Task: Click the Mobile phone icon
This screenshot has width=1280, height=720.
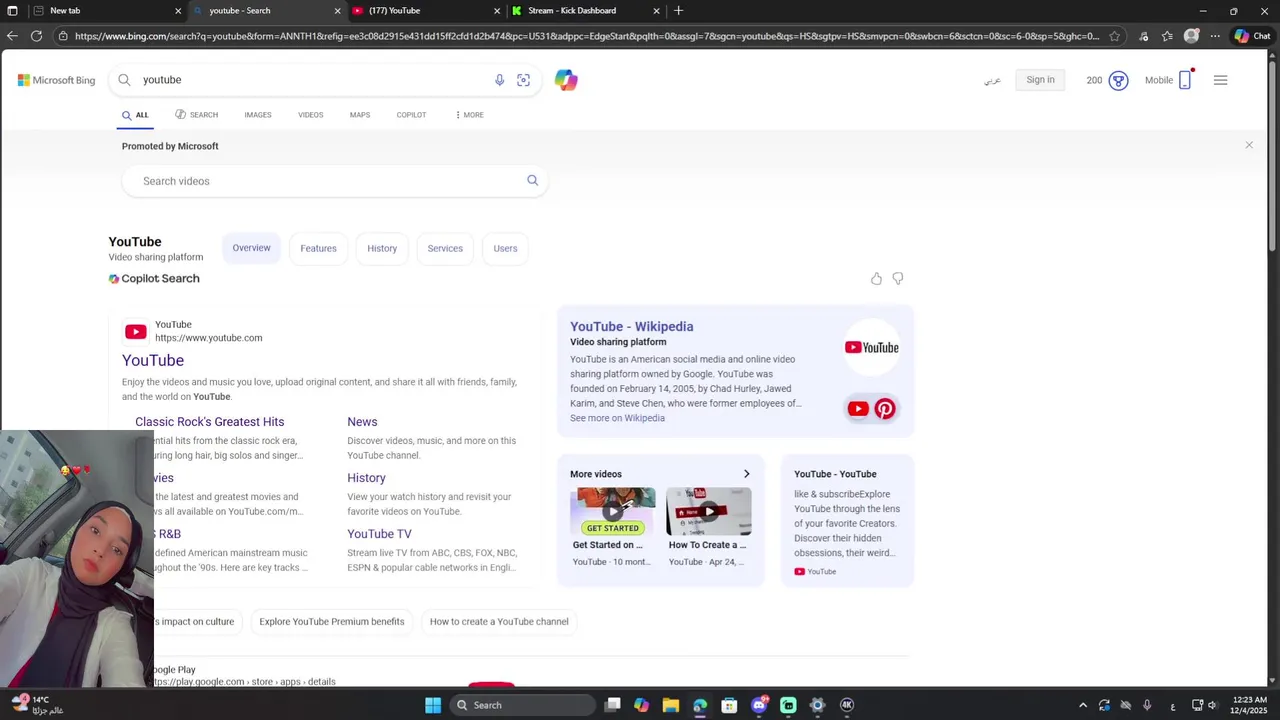Action: pos(1185,80)
